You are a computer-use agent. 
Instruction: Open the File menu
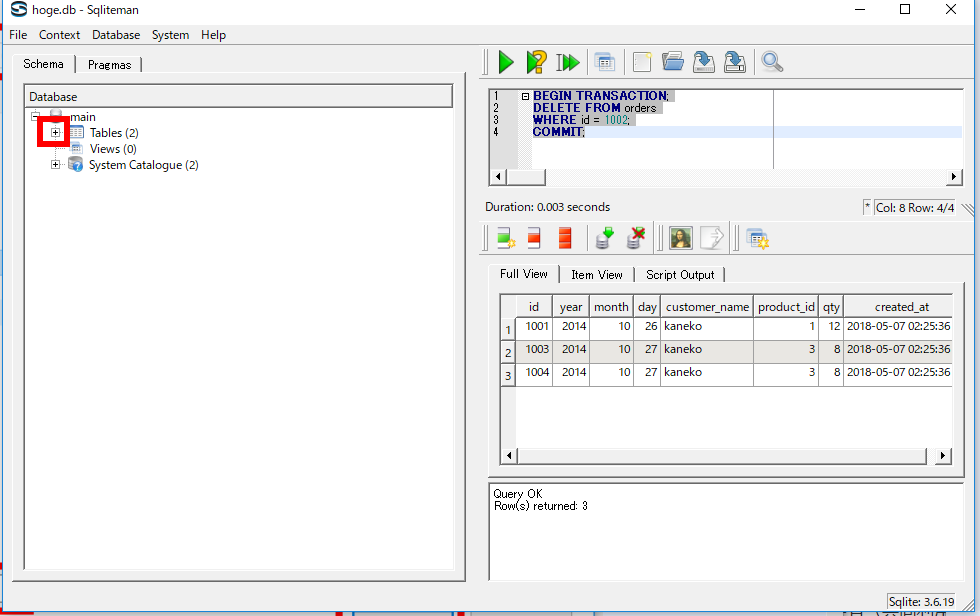point(18,35)
